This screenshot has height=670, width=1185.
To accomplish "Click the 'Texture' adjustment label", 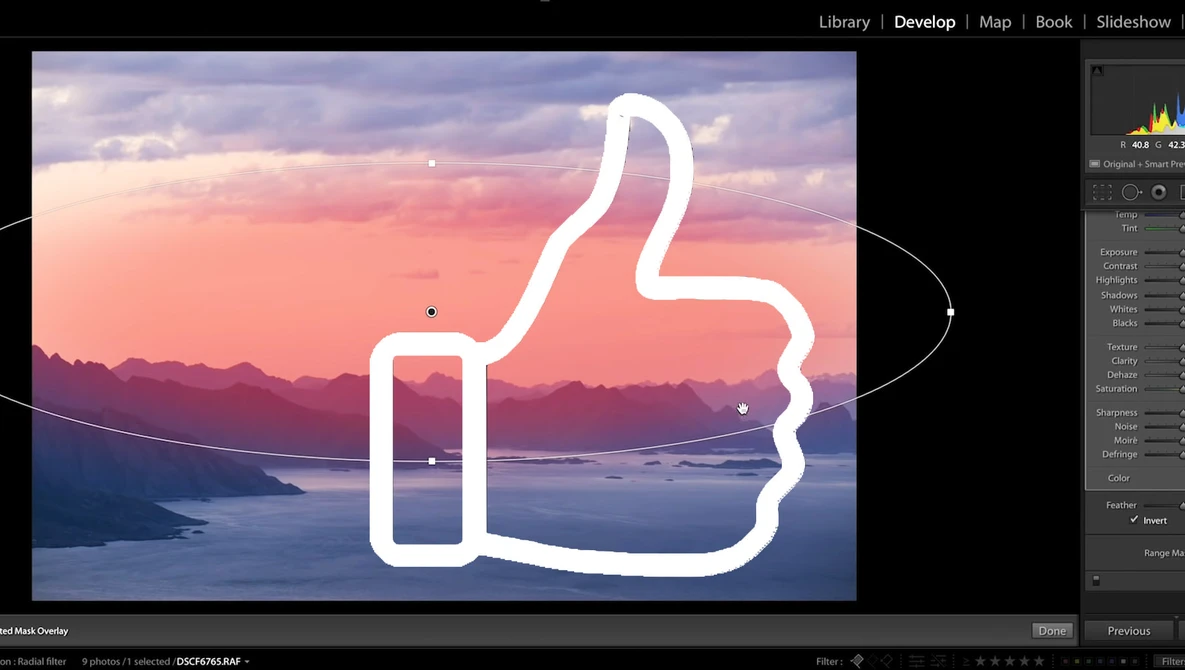I will click(x=1122, y=347).
